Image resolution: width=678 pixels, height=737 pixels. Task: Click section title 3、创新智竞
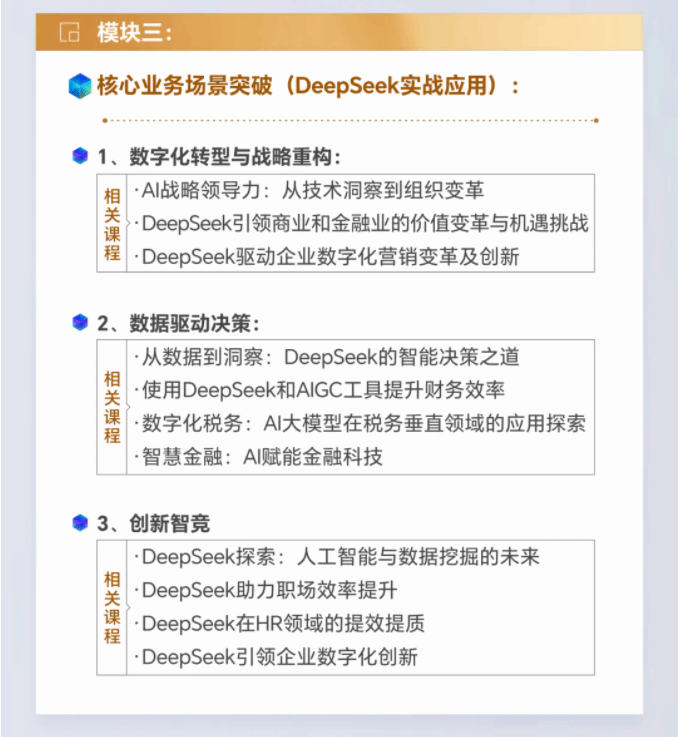[153, 523]
